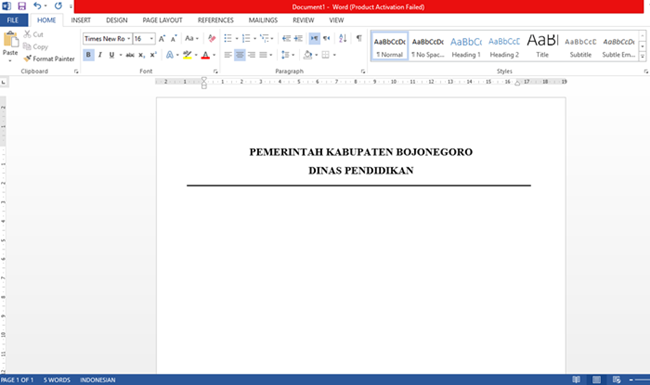Click the PAGE 1 OF 1 indicator
The width and height of the screenshot is (650, 385).
click(17, 380)
